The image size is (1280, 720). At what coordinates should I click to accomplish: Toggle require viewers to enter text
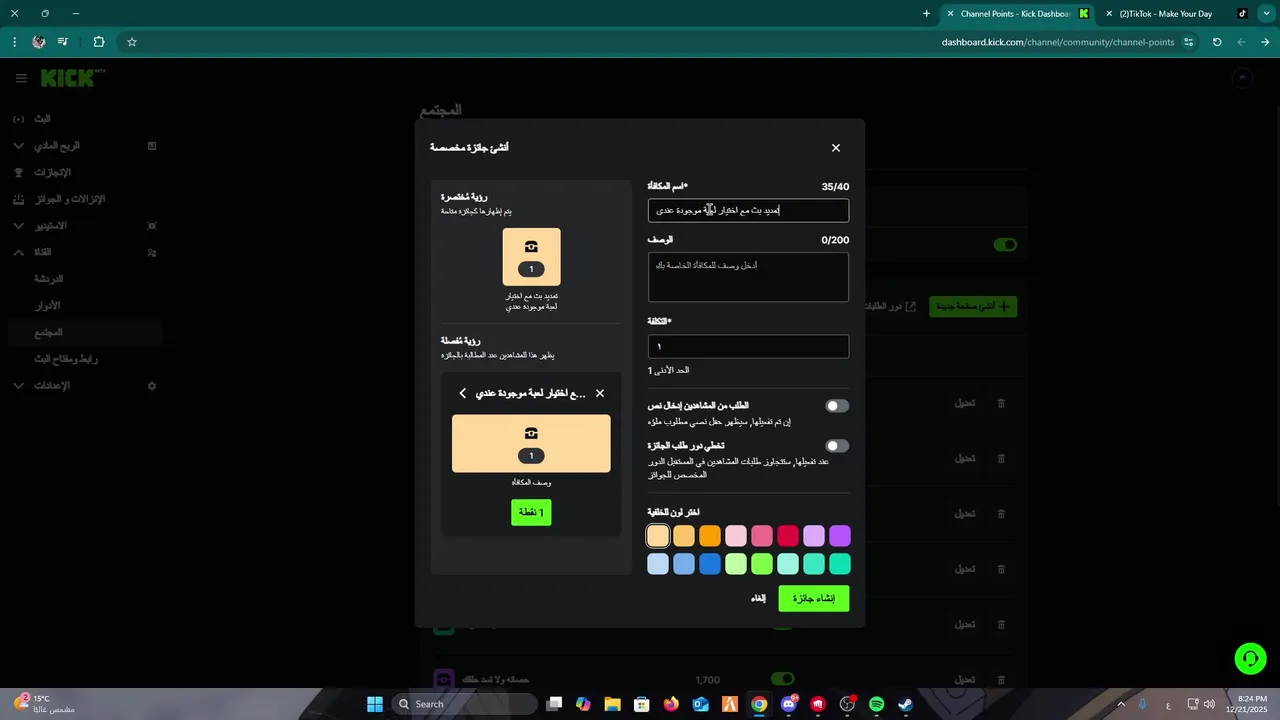(837, 406)
